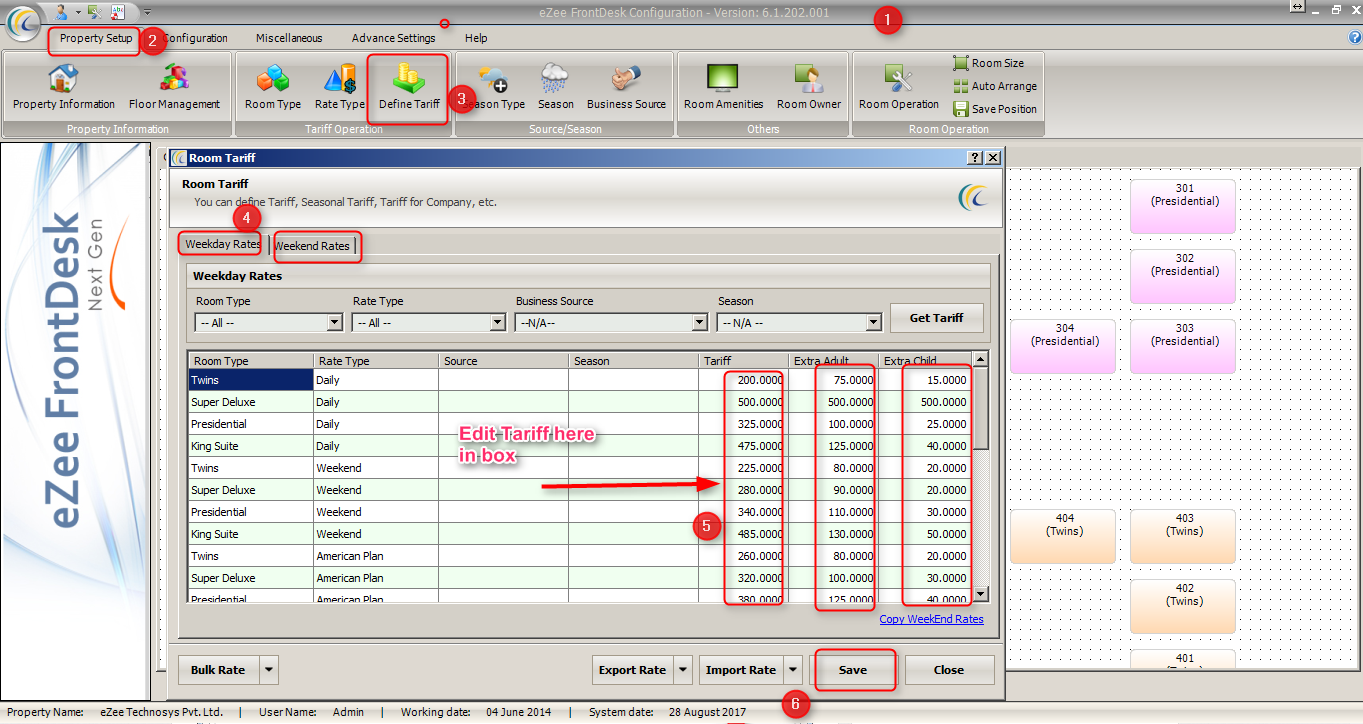Image resolution: width=1363 pixels, height=724 pixels.
Task: Expand the Room Type dropdown filter
Action: pyautogui.click(x=335, y=323)
